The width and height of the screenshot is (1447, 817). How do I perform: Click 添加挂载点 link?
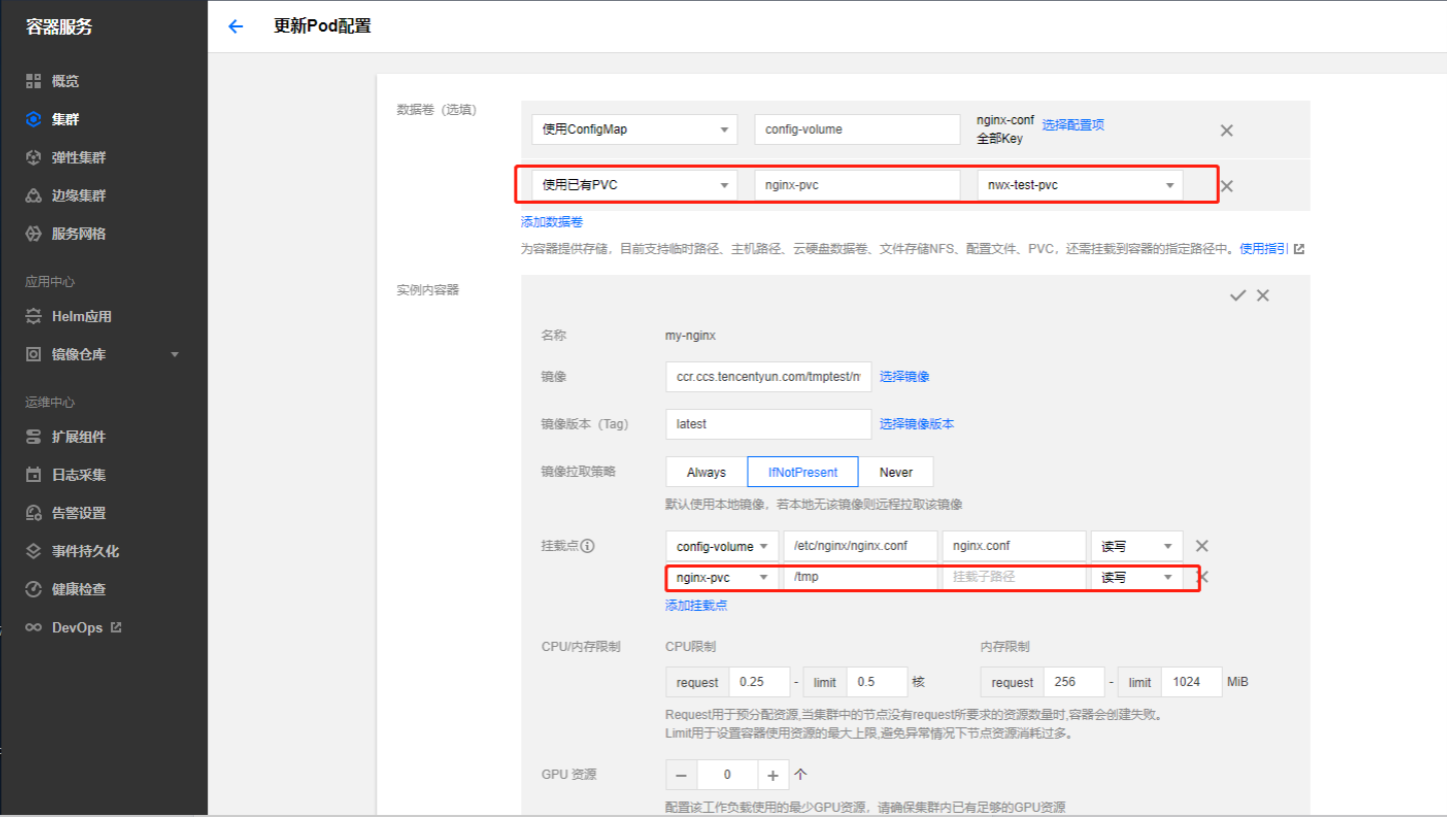(696, 605)
